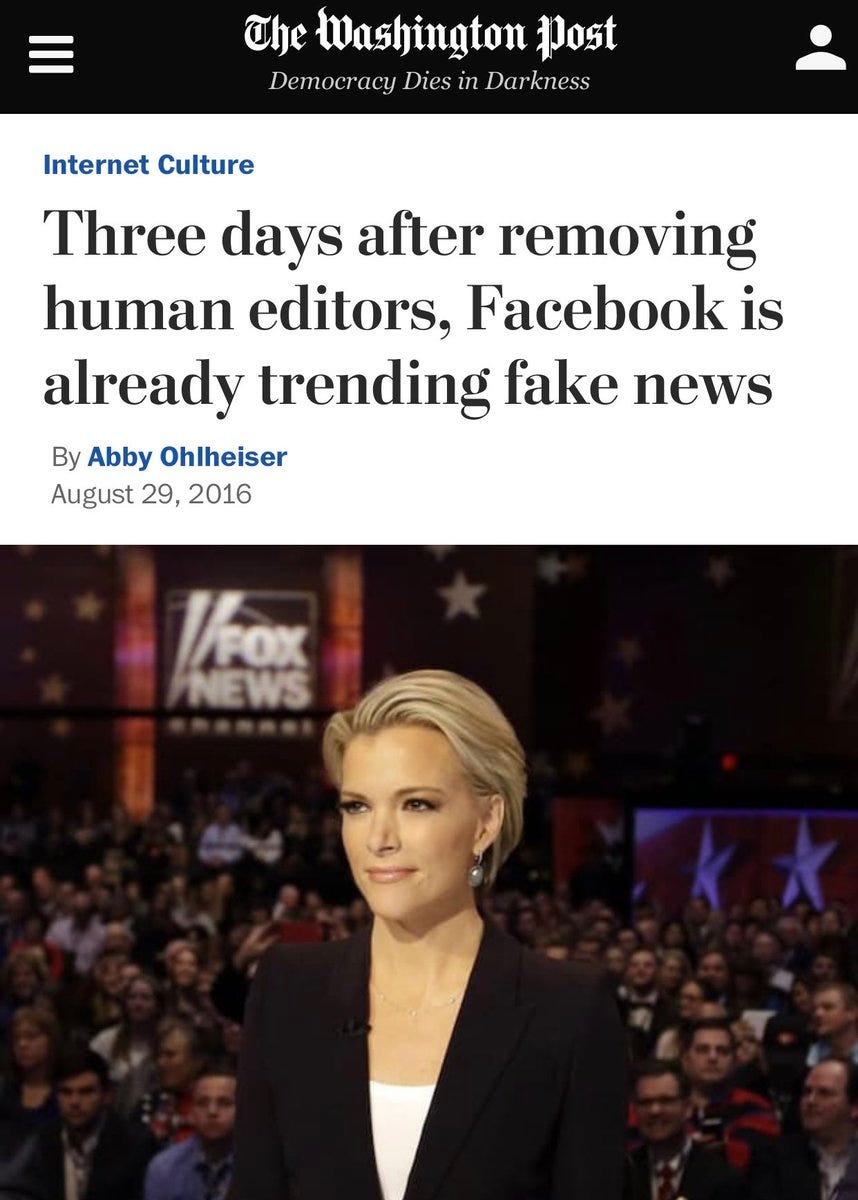Screen dimensions: 858x1200
Task: Open the Internet Culture section link
Action: 148,165
